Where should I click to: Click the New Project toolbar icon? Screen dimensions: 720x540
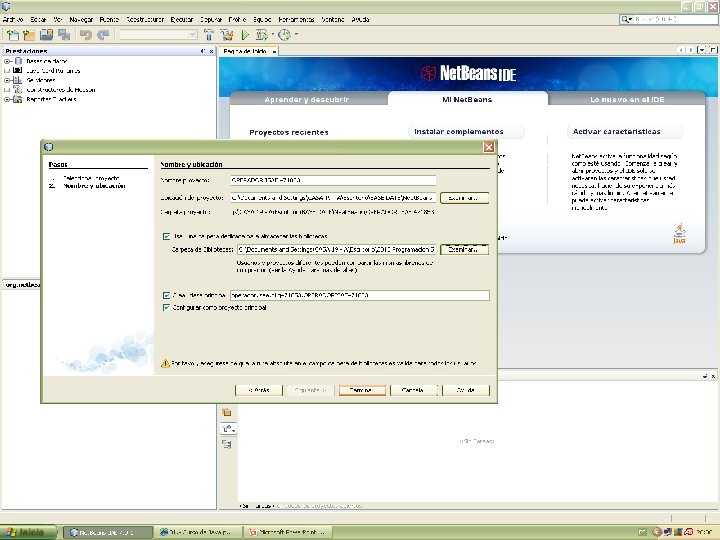click(x=29, y=34)
